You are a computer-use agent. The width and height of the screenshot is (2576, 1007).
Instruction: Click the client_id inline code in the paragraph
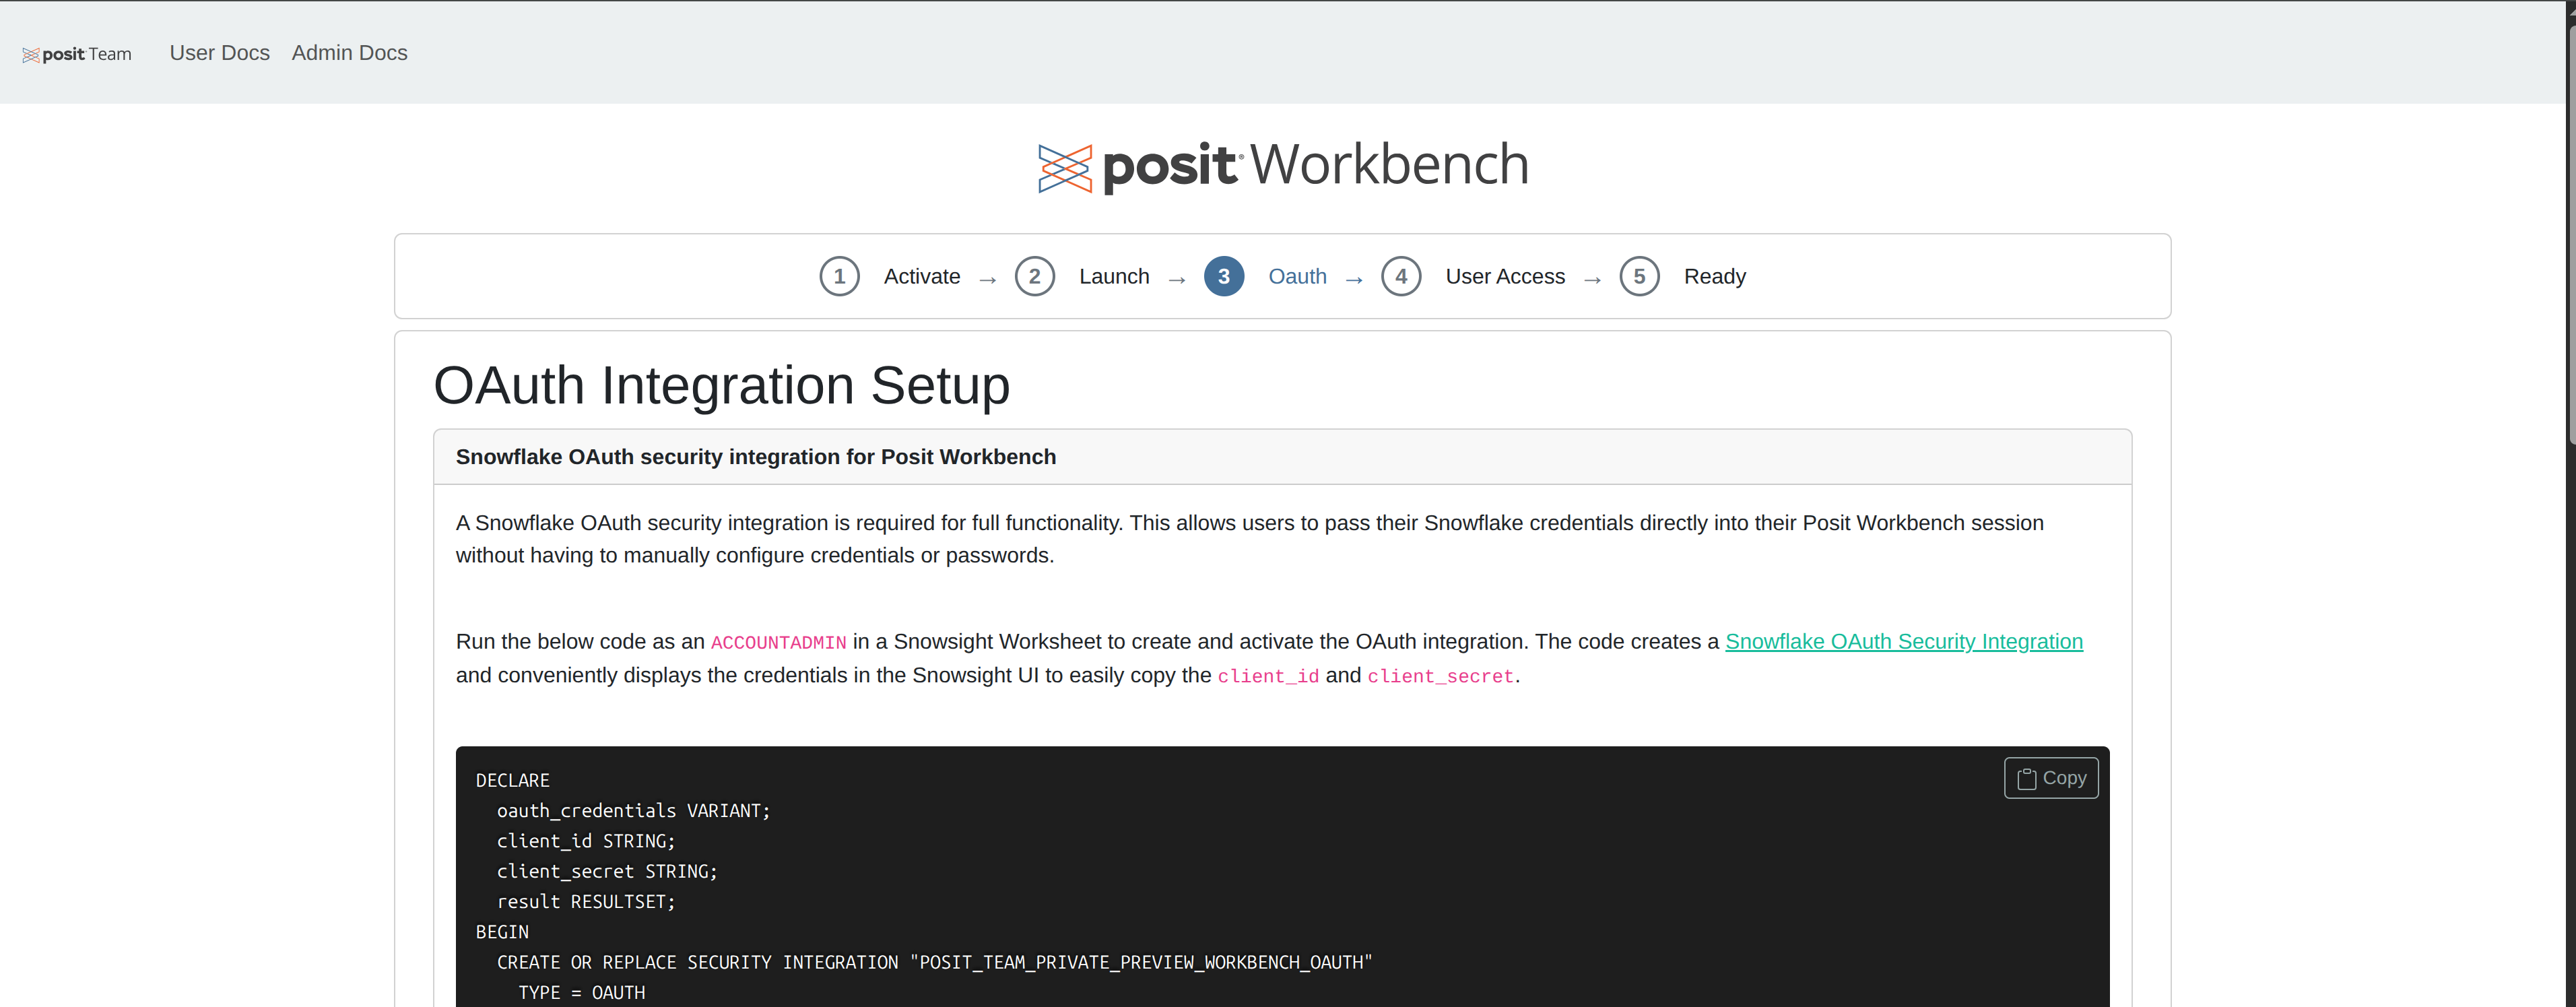1267,677
